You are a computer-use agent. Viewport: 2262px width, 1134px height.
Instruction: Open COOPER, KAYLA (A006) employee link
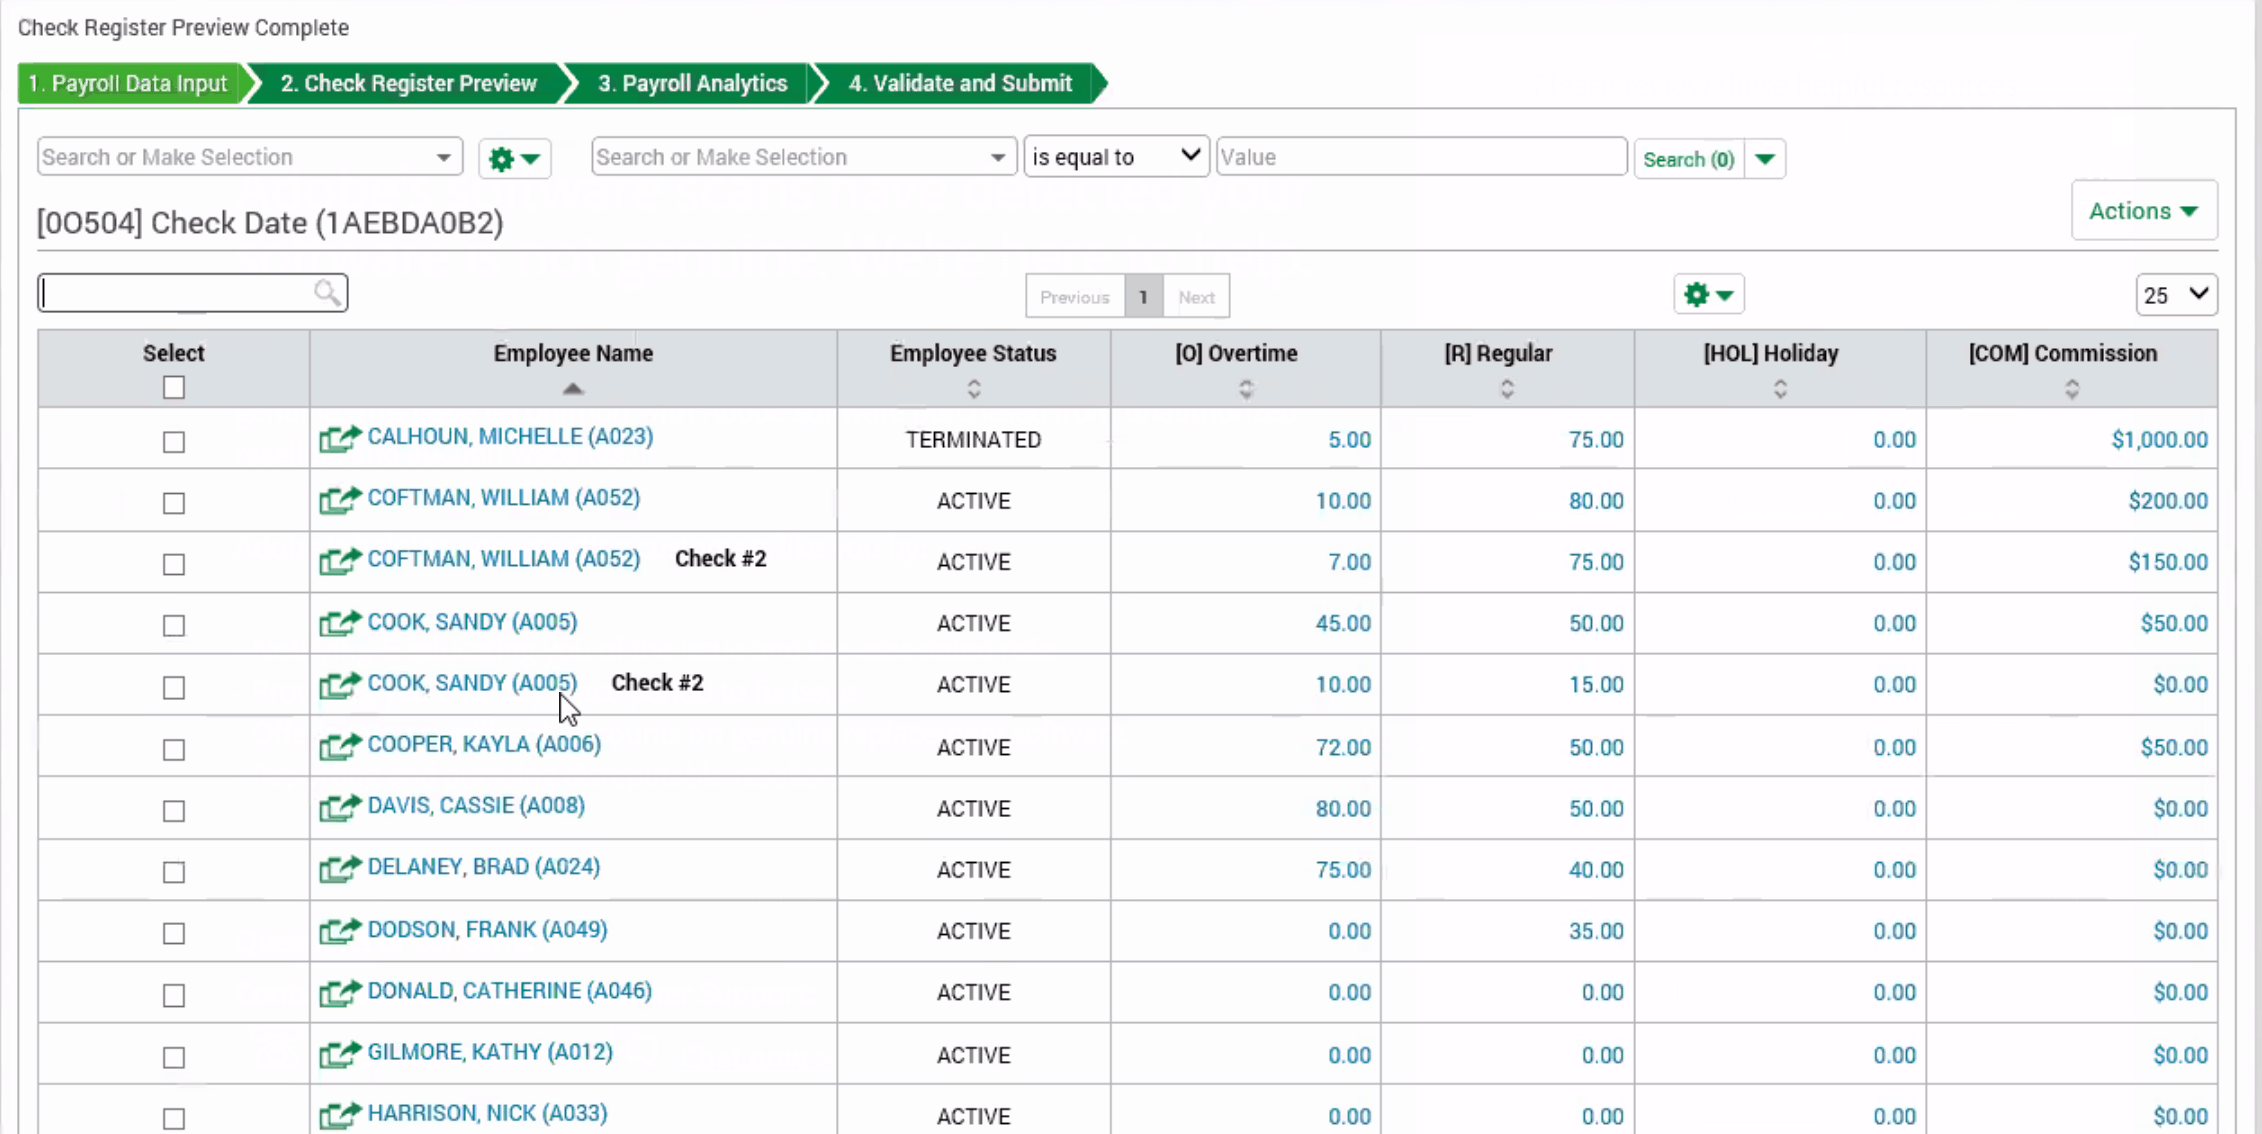tap(484, 745)
